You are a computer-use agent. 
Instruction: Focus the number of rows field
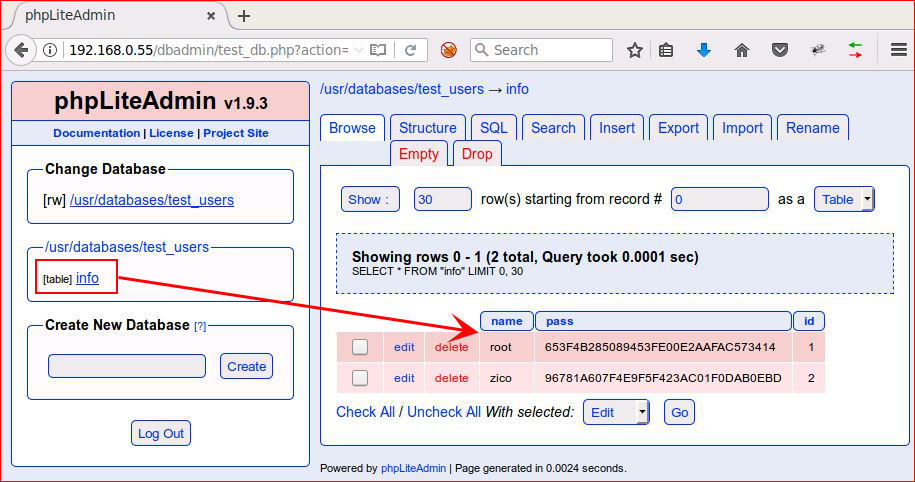(442, 200)
